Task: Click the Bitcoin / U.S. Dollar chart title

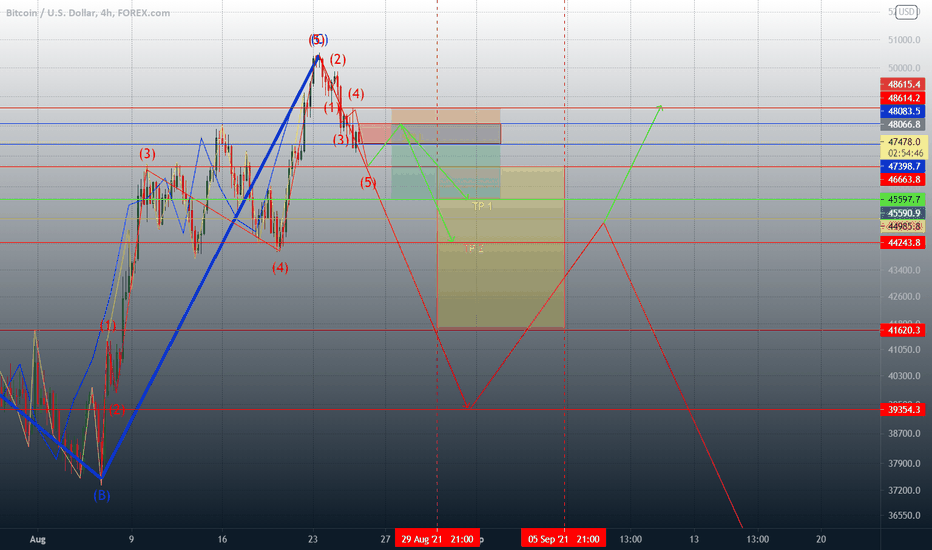Action: click(x=88, y=12)
